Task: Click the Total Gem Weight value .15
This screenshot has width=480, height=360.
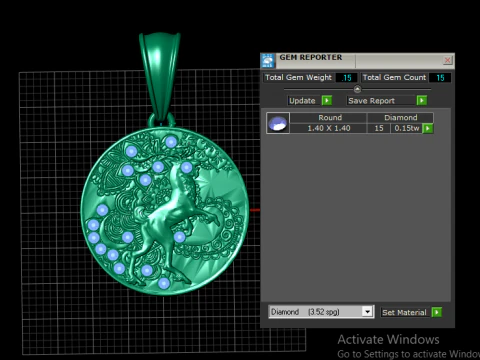Action: coord(347,78)
